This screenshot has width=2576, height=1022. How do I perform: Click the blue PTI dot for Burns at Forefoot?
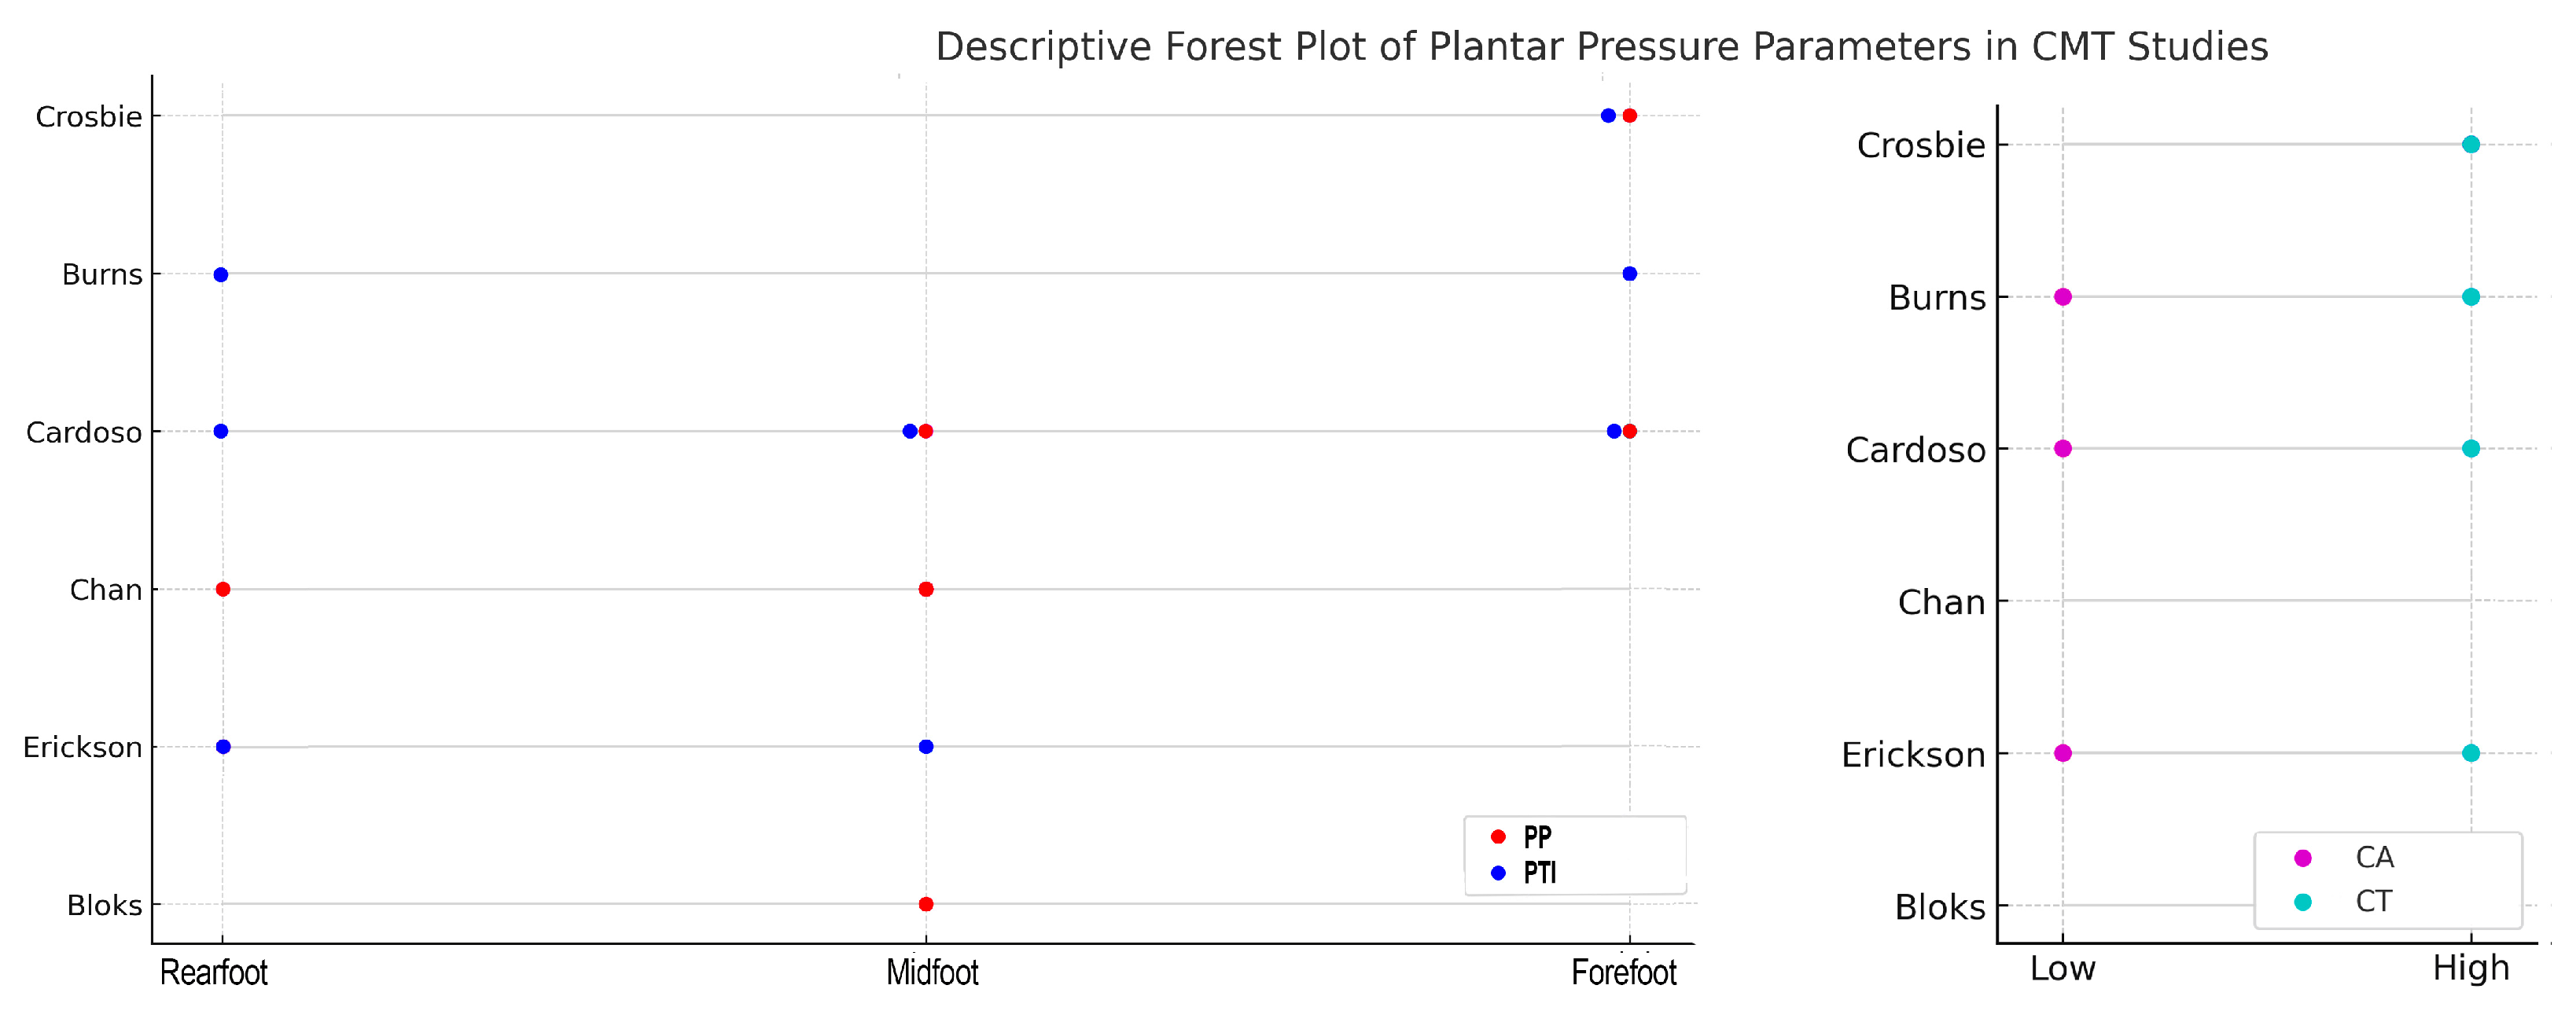(x=1630, y=274)
